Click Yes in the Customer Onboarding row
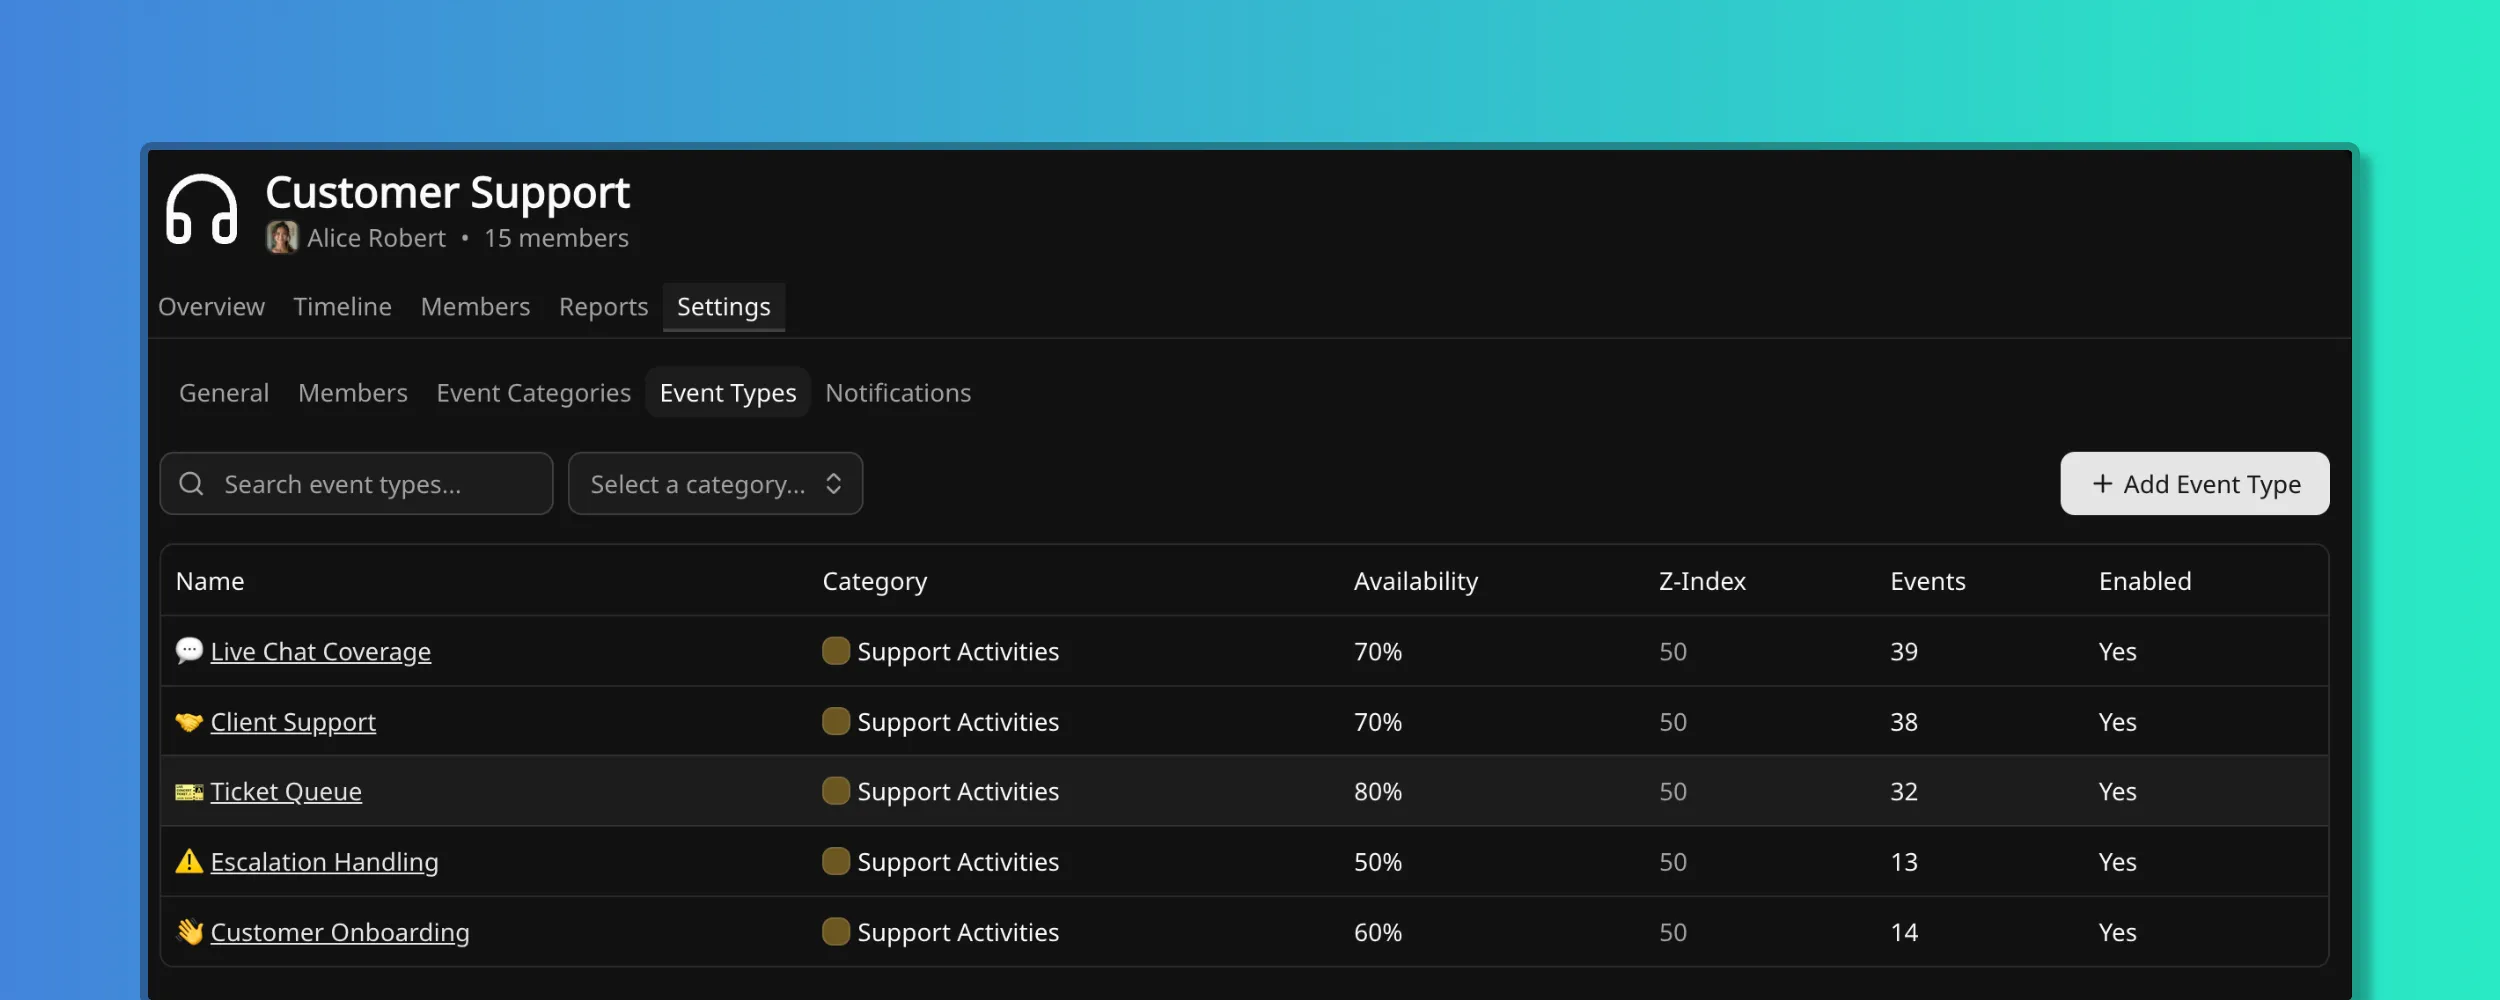2500x1000 pixels. point(2117,932)
